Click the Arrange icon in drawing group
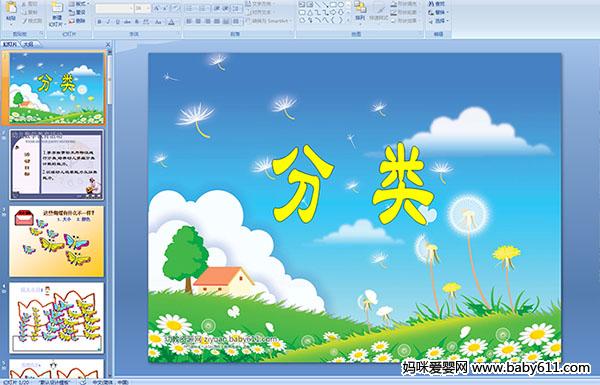Image resolution: width=600 pixels, height=385 pixels. click(x=360, y=11)
